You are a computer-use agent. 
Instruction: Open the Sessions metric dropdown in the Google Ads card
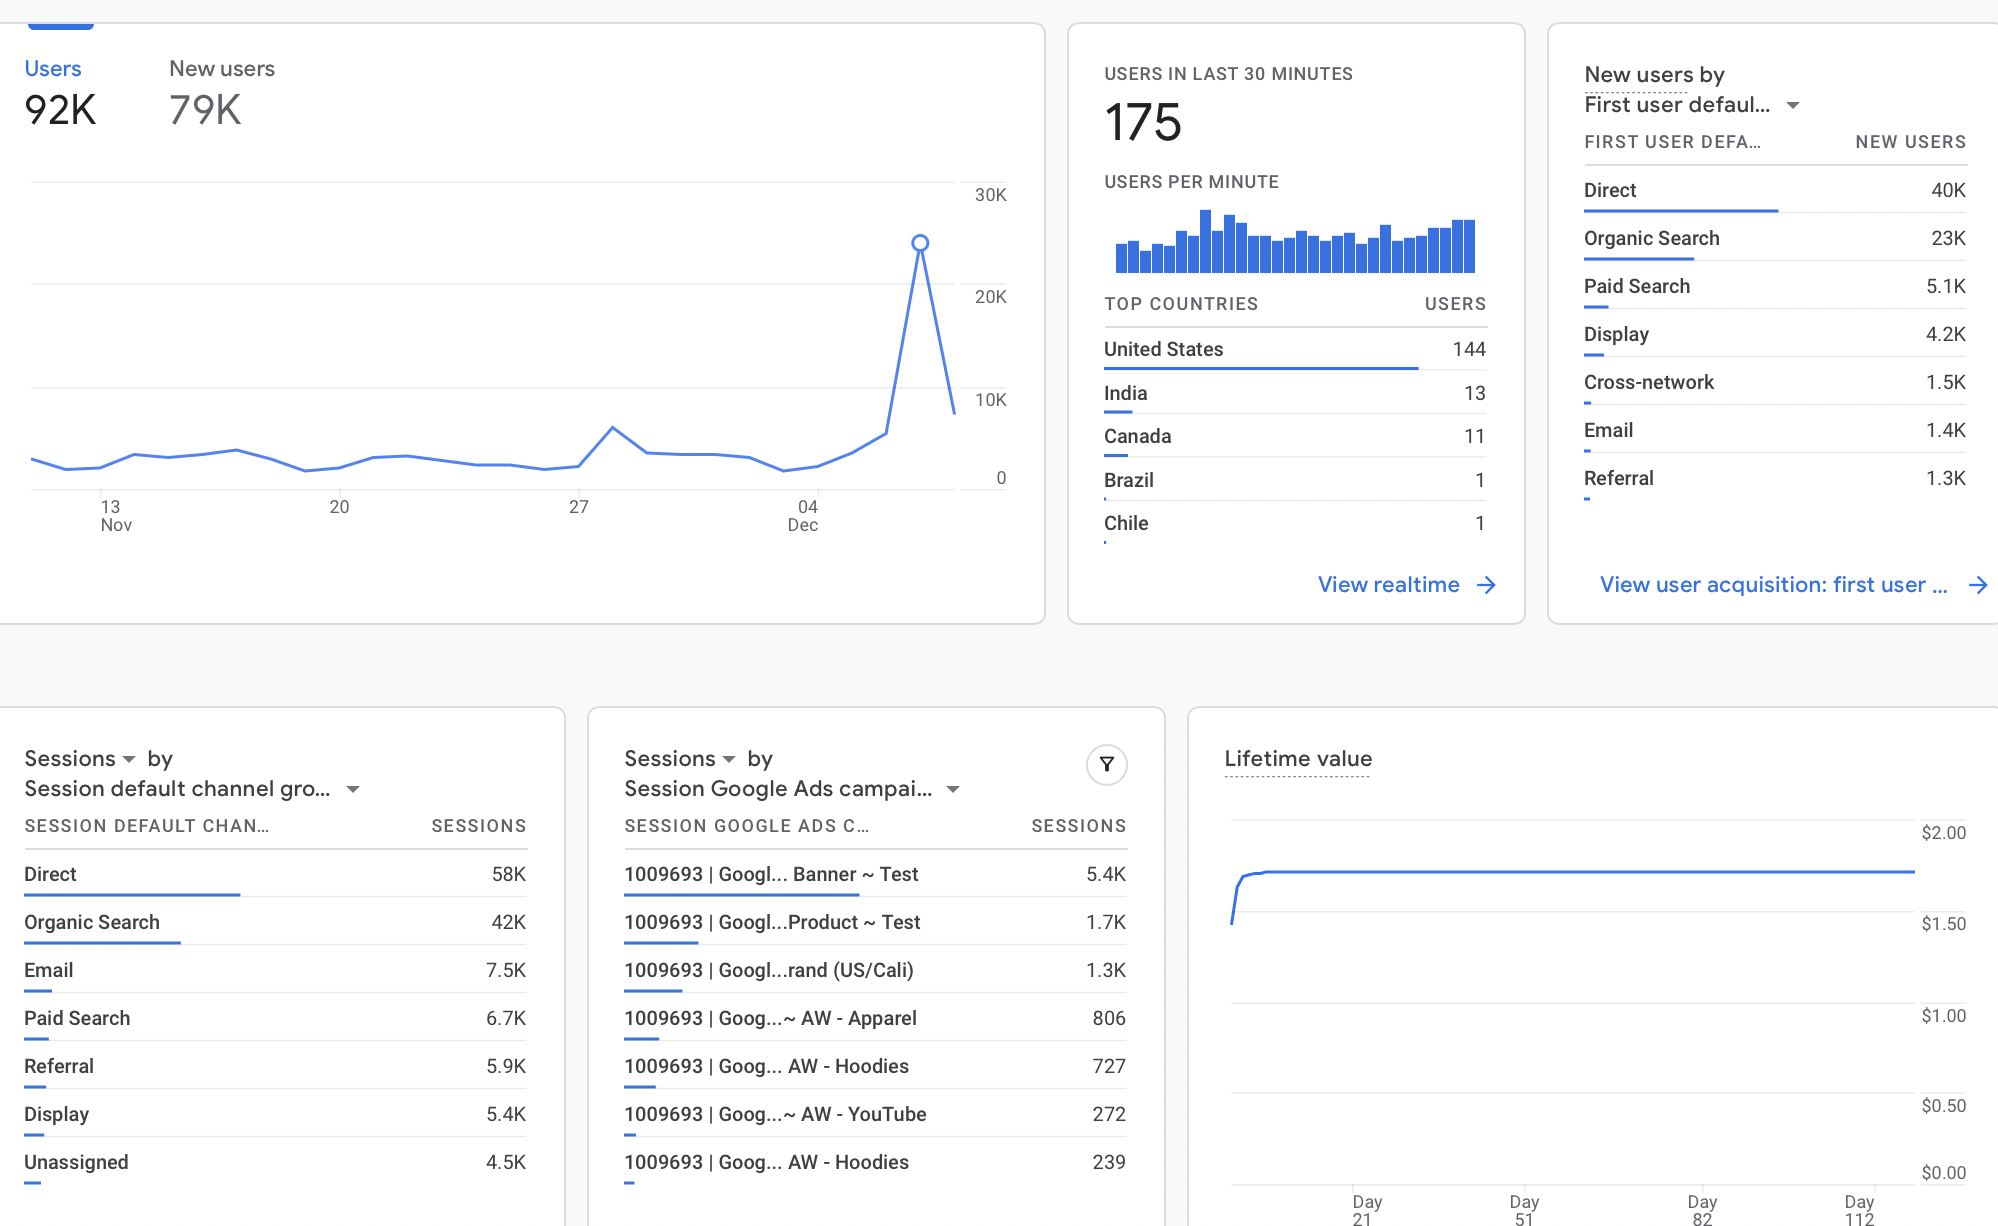[x=728, y=759]
